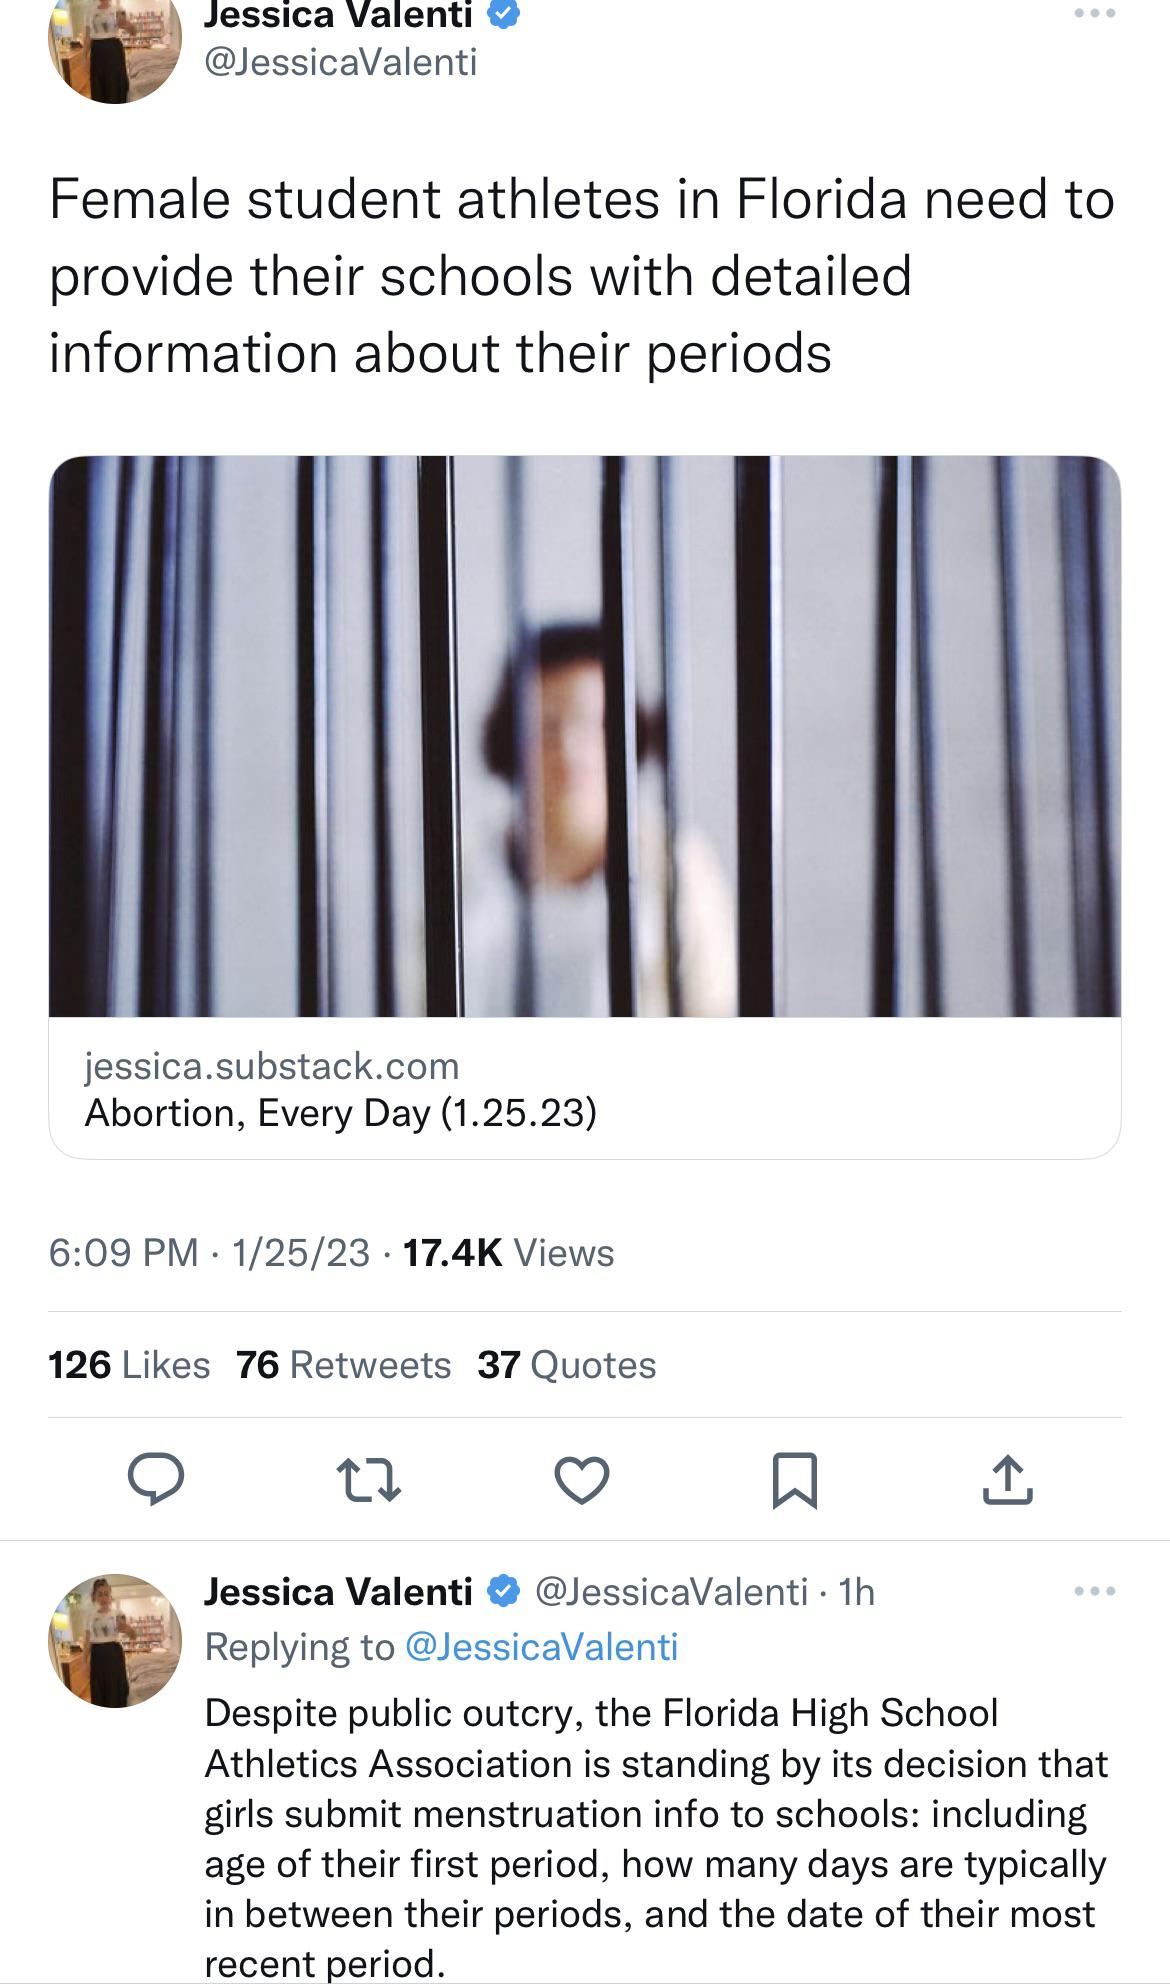This screenshot has height=1984, width=1170.
Task: Click the verified badge in the reply
Action: coord(503,1591)
